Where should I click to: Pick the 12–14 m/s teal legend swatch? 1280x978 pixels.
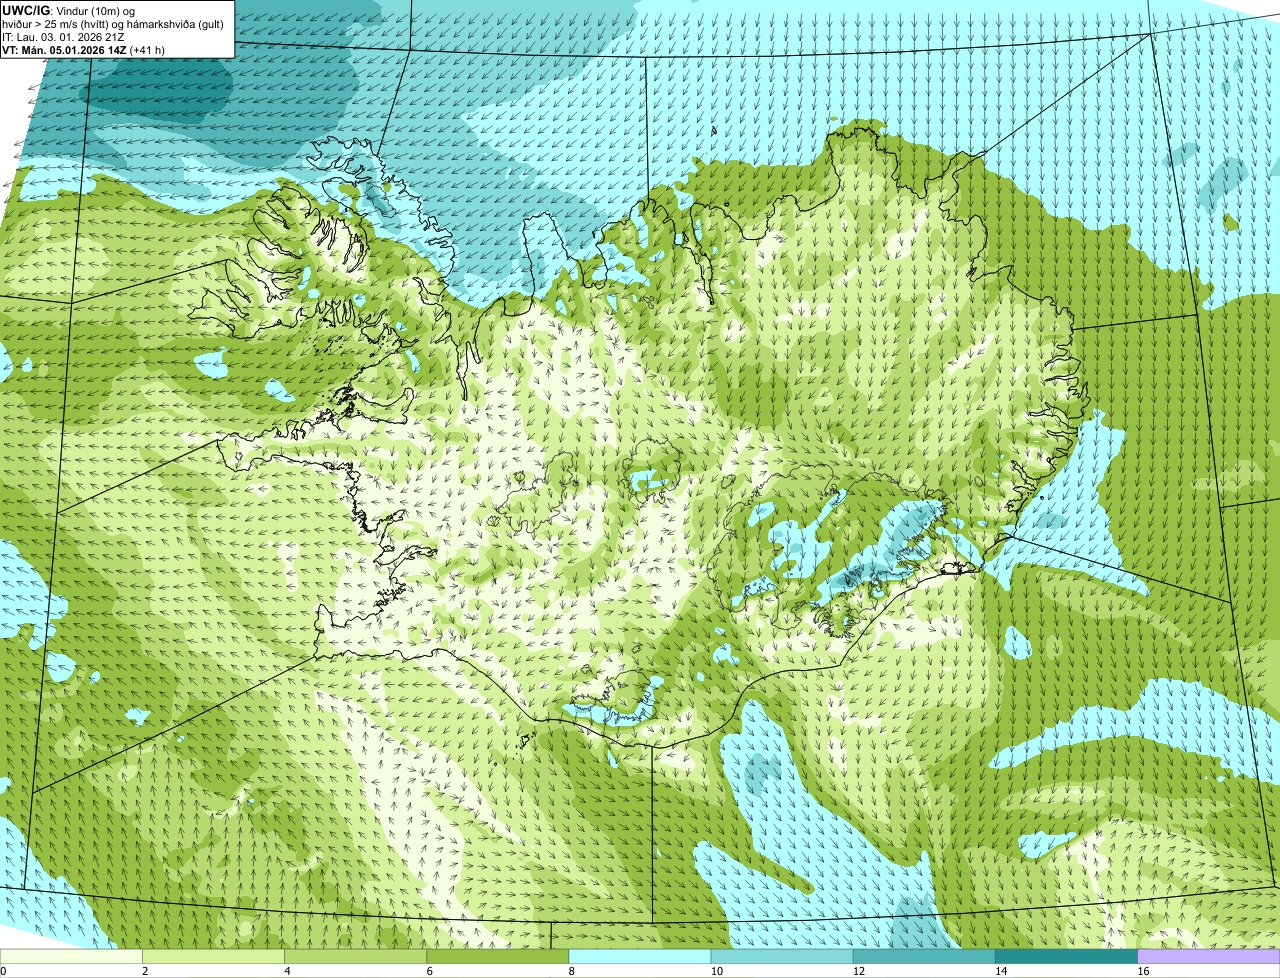(x=924, y=957)
